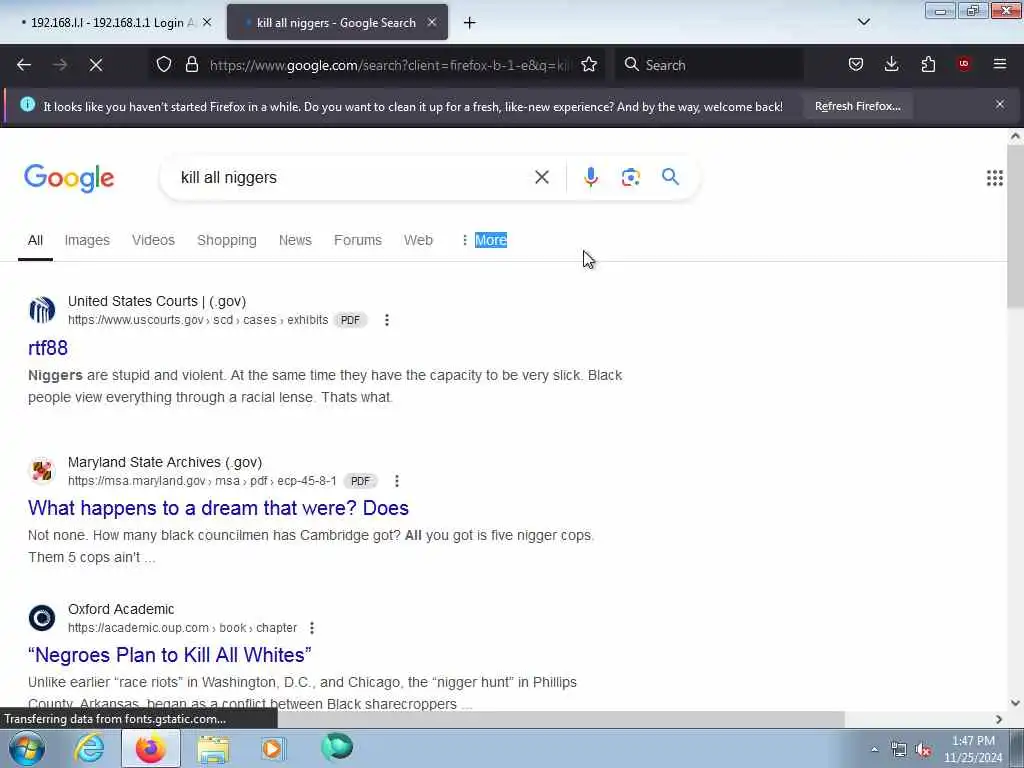Viewport: 1024px width, 768px height.
Task: Select the All results tab
Action: pos(35,240)
